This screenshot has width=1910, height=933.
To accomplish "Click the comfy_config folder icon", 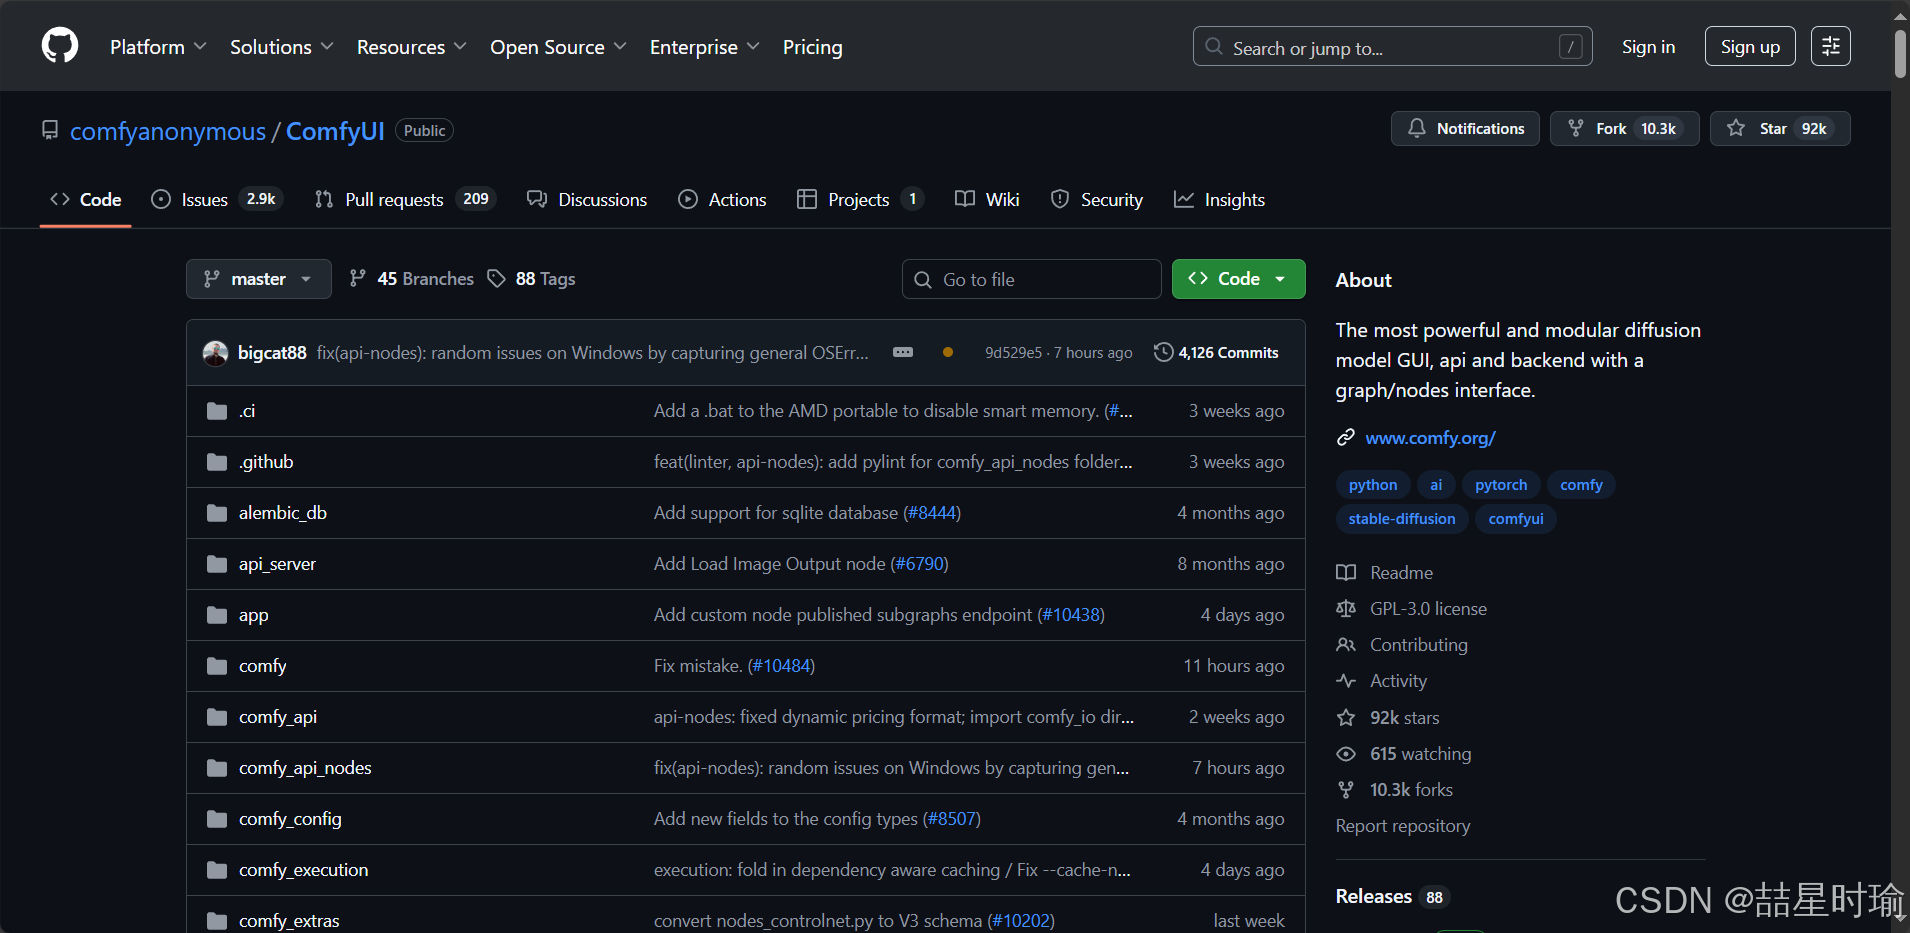I will 217,819.
